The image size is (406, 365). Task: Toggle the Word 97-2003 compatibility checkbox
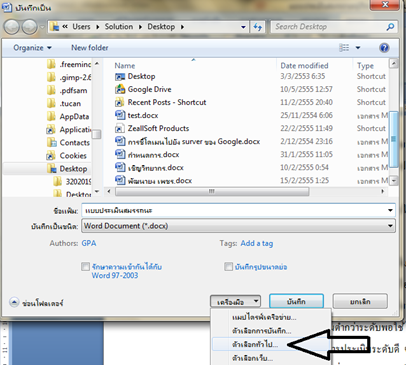tap(85, 267)
